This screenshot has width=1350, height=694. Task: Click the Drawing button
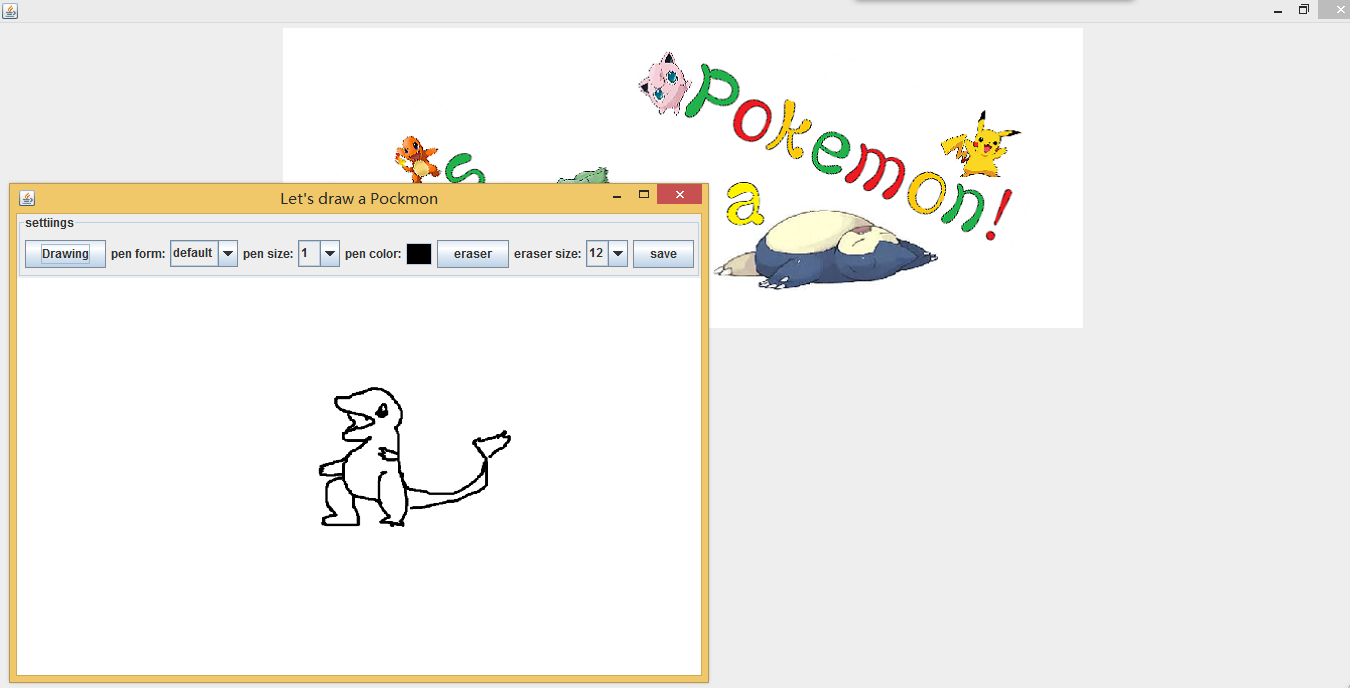click(x=65, y=254)
